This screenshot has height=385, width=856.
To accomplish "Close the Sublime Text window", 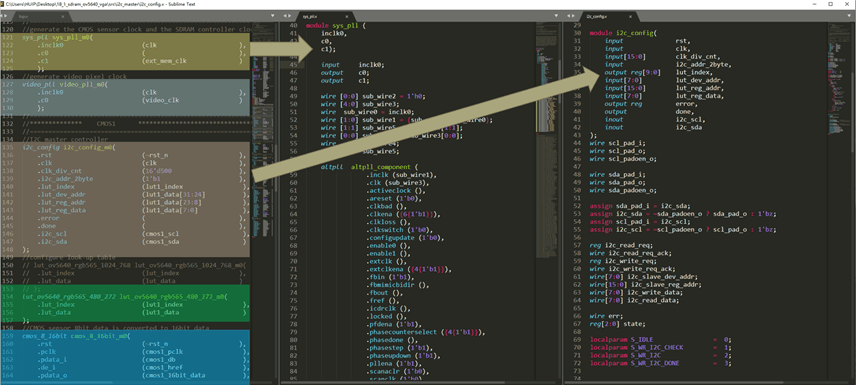I will click(846, 4).
